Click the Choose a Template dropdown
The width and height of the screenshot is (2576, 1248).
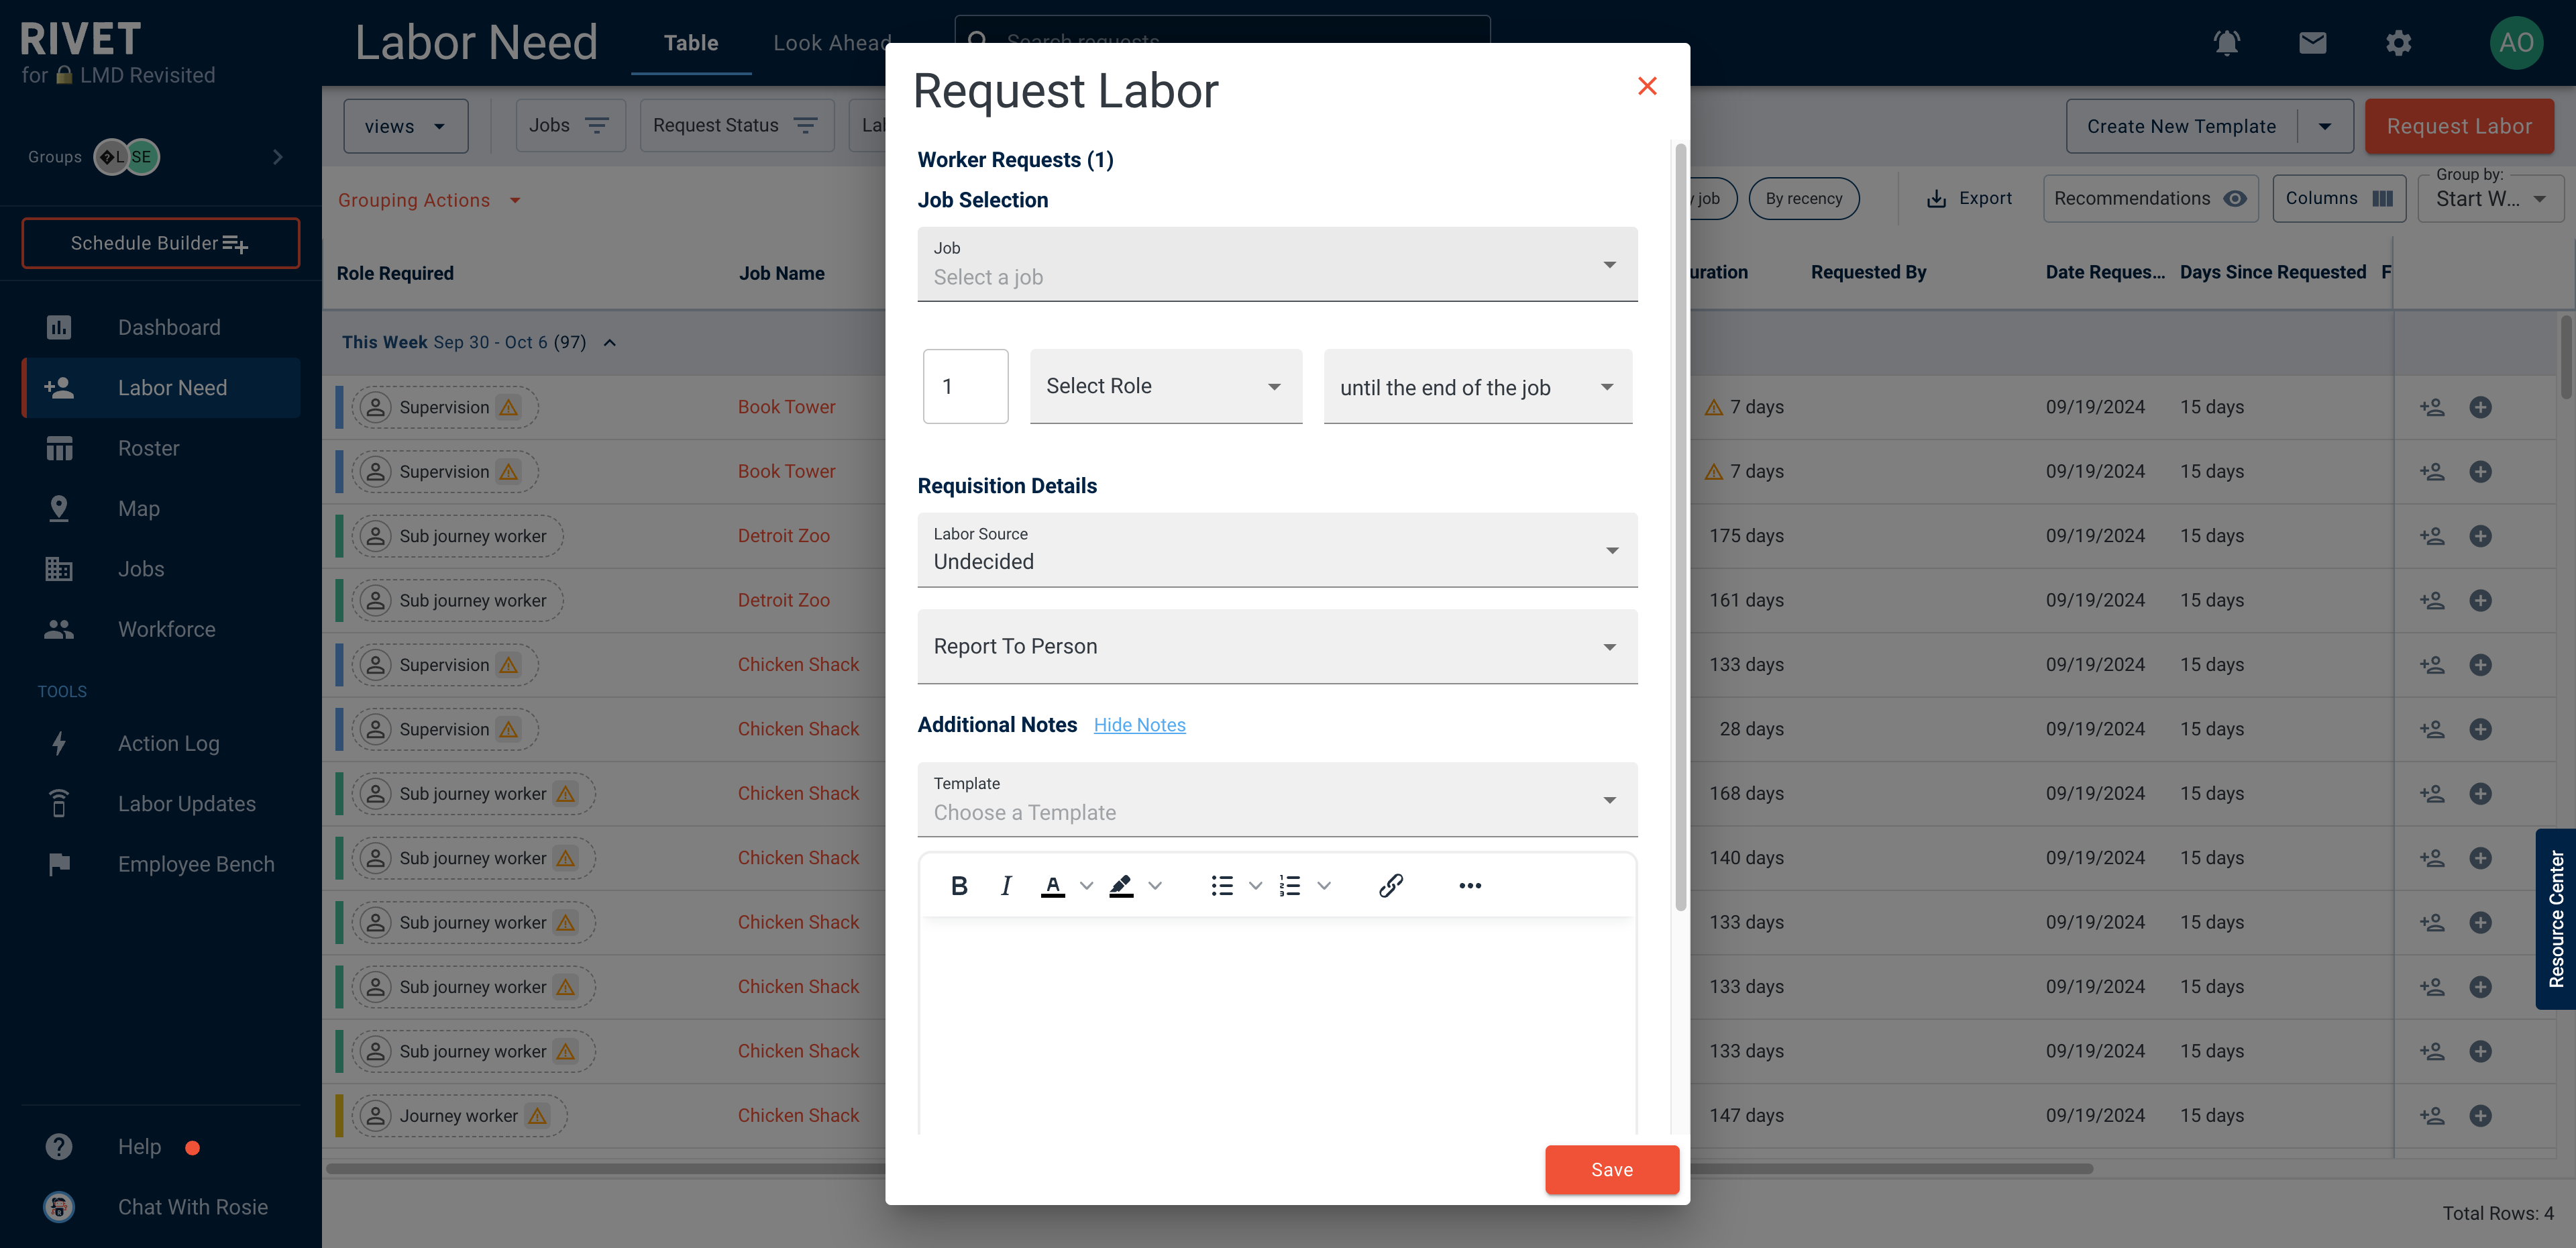(x=1273, y=811)
